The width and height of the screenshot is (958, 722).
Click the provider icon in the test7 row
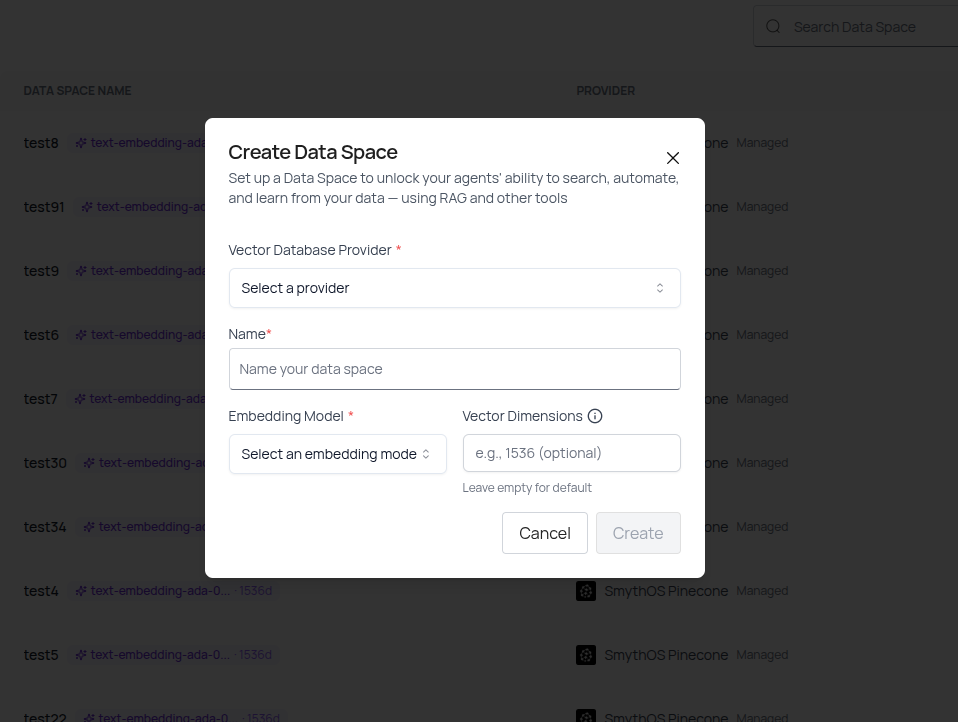point(586,399)
